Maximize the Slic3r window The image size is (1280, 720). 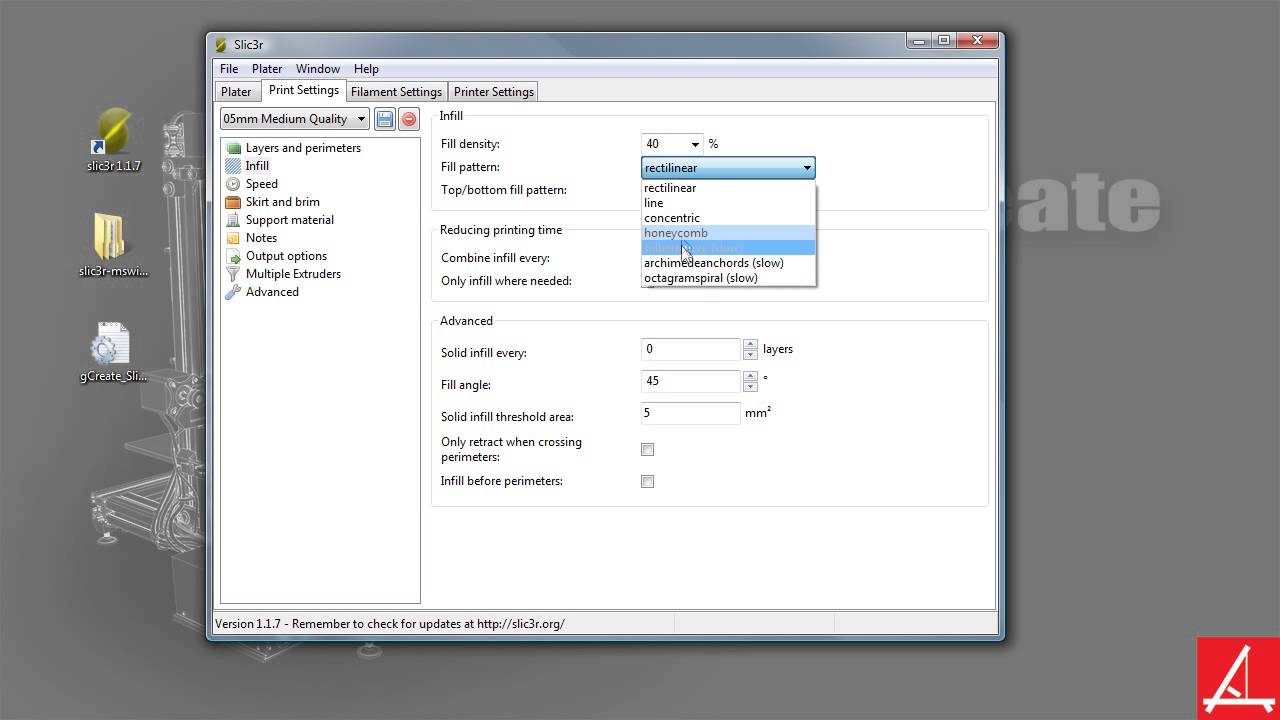[945, 41]
